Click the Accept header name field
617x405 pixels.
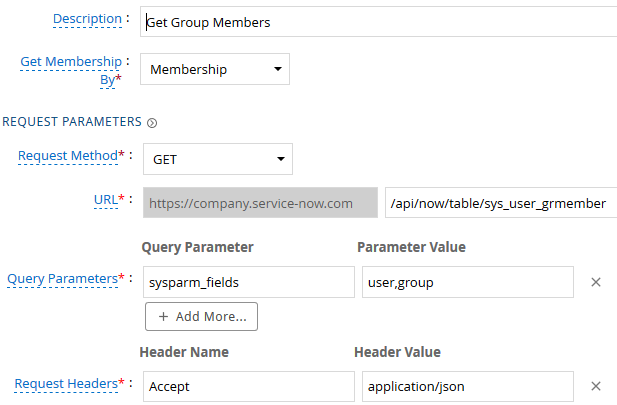click(249, 387)
